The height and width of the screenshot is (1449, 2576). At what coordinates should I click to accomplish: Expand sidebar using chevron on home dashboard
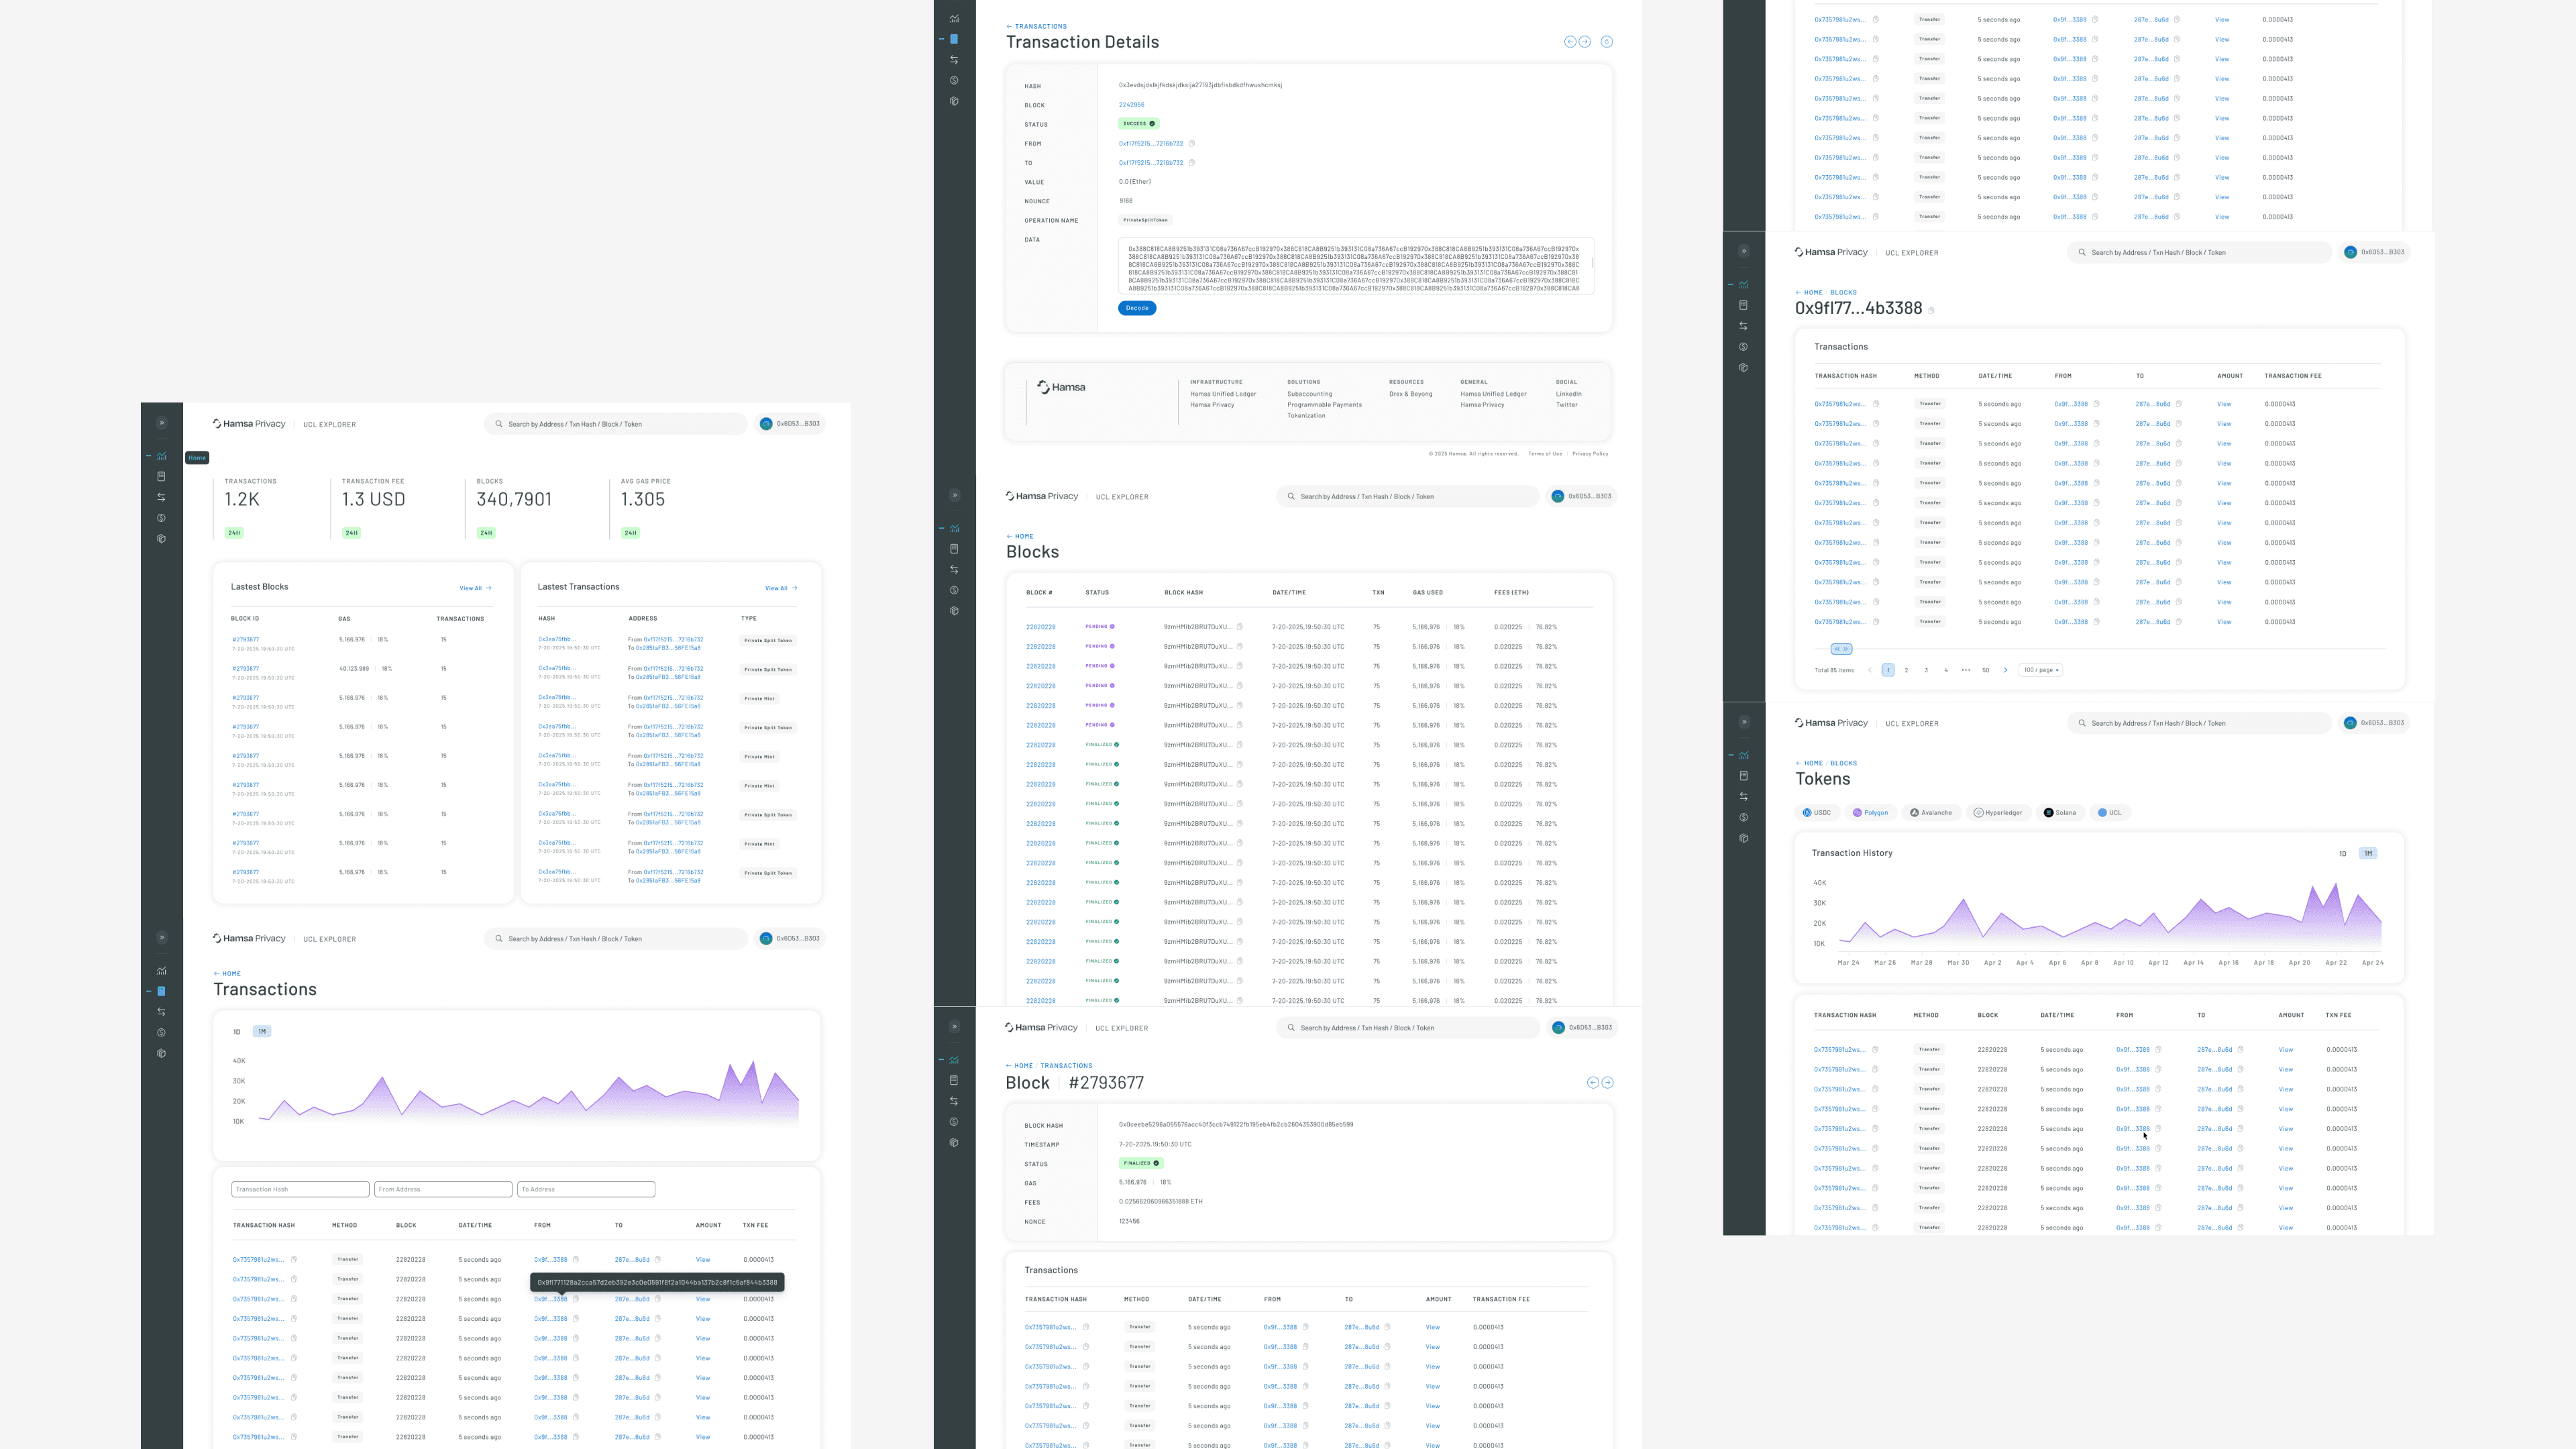161,423
